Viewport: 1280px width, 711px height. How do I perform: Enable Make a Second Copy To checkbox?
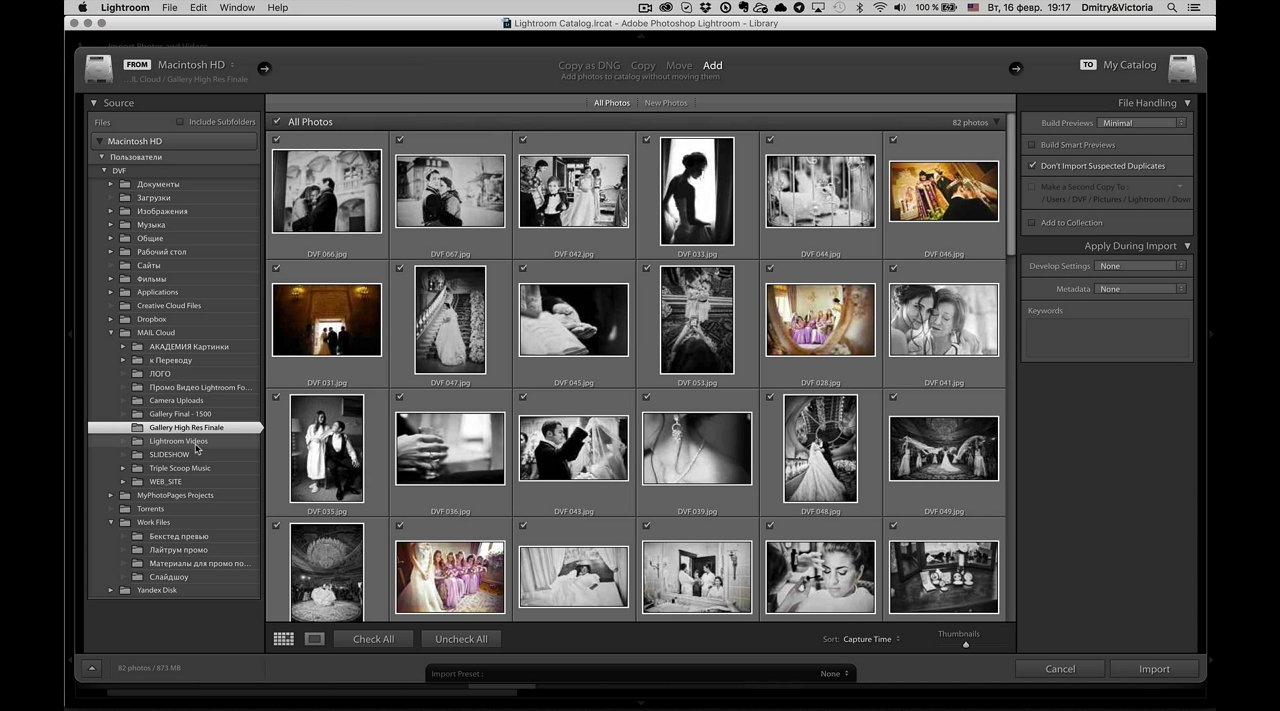tap(1032, 187)
